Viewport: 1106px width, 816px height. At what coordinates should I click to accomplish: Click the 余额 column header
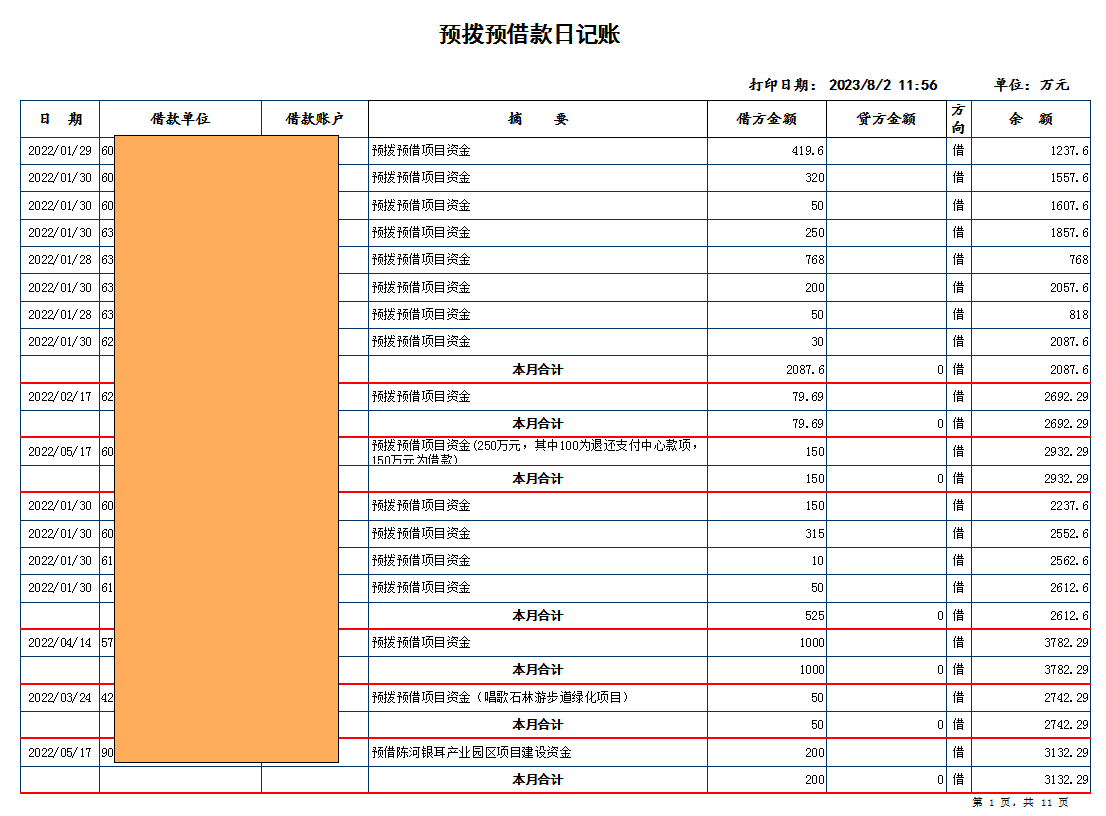(x=1031, y=119)
